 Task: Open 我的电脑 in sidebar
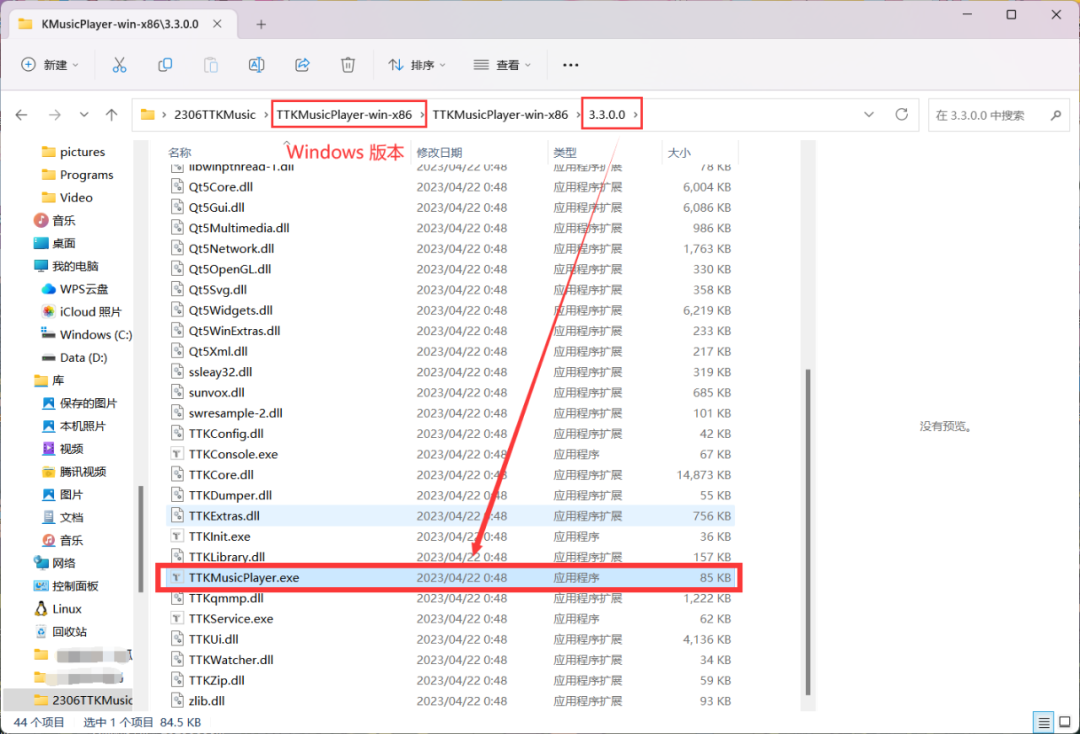pyautogui.click(x=65, y=266)
